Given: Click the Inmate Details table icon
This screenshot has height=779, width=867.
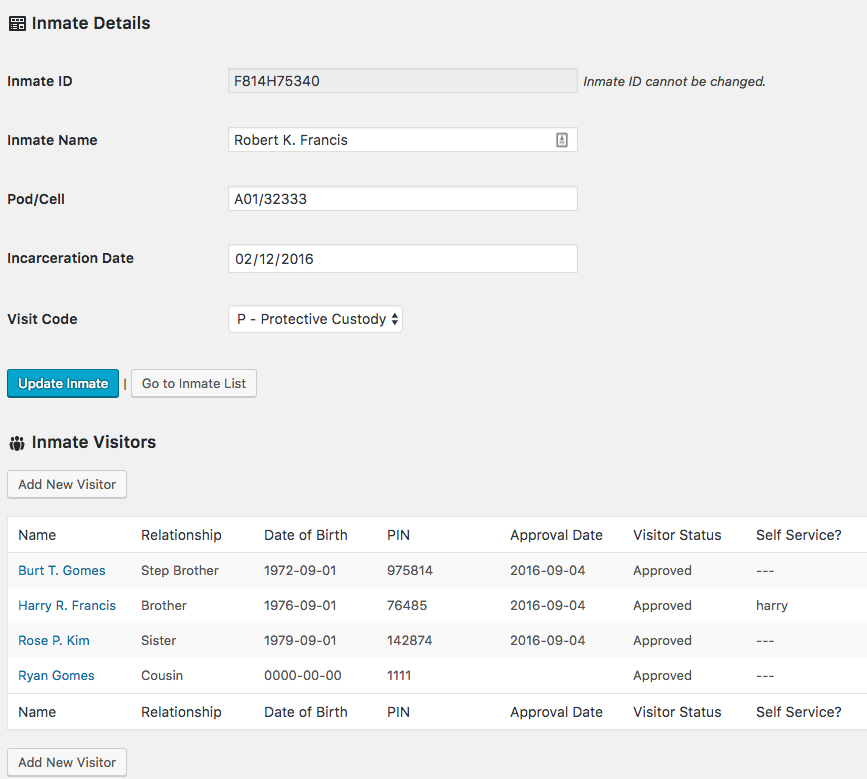Looking at the screenshot, I should [17, 24].
